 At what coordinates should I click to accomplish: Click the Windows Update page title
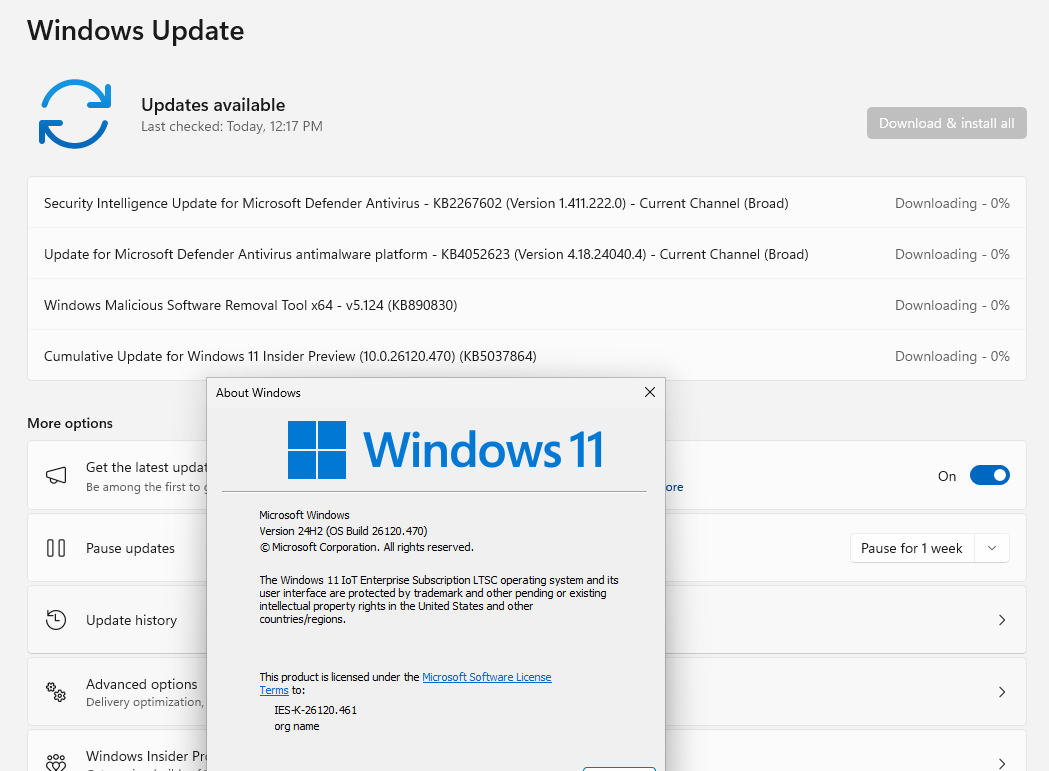pyautogui.click(x=136, y=31)
